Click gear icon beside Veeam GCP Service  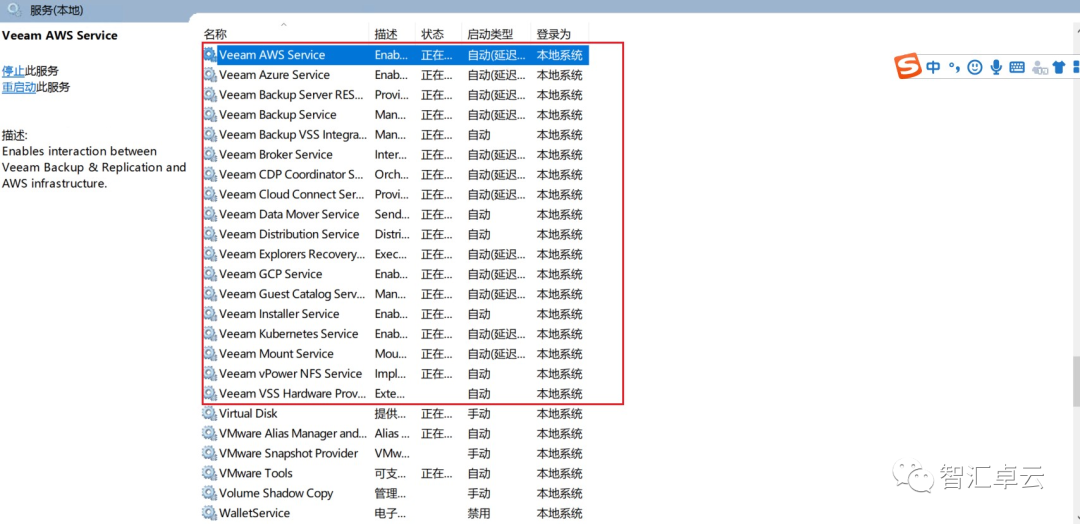[210, 274]
